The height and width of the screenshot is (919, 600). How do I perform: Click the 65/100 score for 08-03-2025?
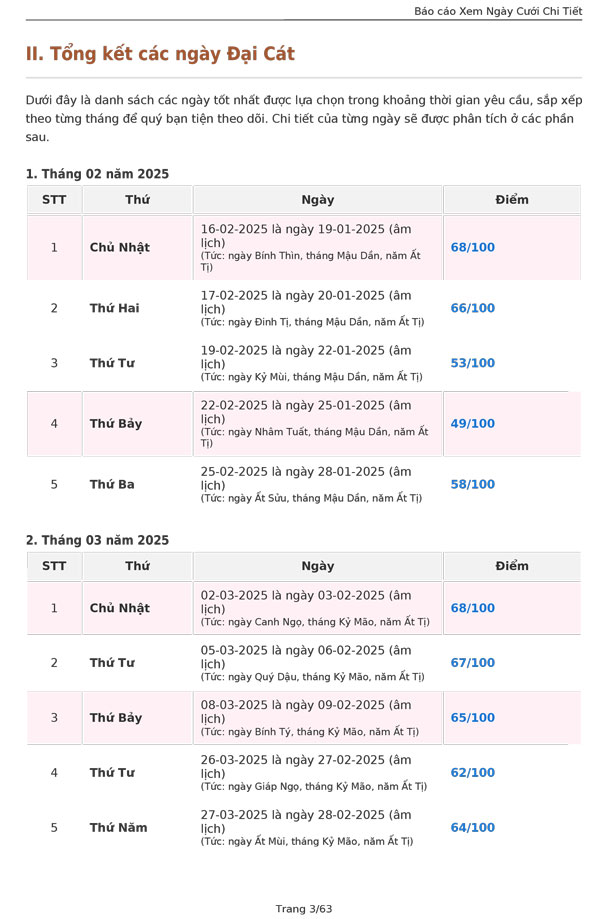point(472,717)
